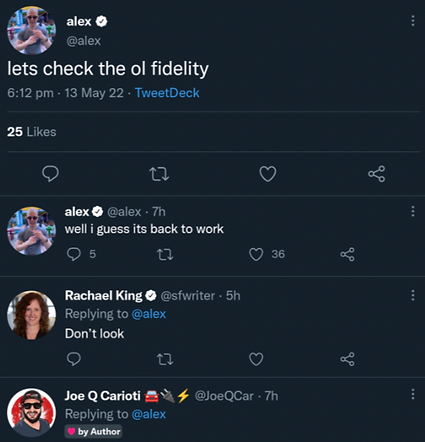Reply to 'well i guess its back to work'
This screenshot has height=442, width=425.
(74, 254)
